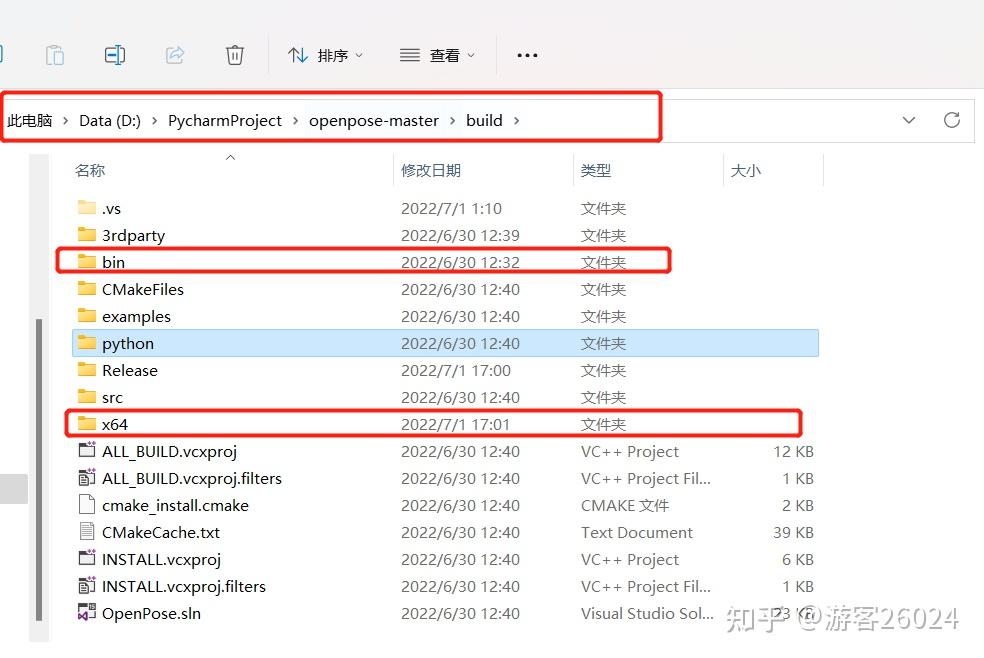
Task: Navigate to 此电脑 in the breadcrumb
Action: click(x=30, y=120)
